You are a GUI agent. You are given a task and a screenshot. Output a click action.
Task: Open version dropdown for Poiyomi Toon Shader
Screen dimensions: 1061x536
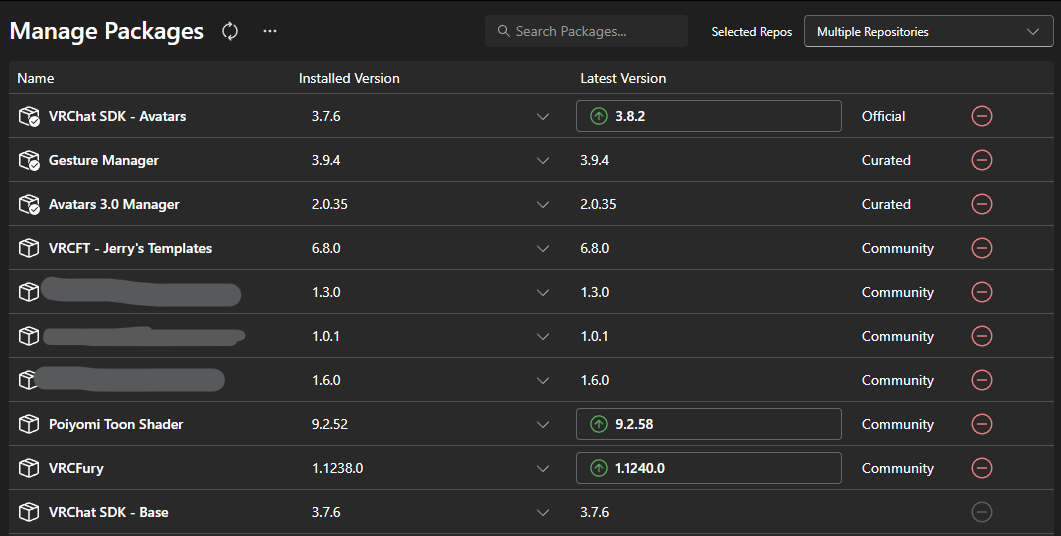point(543,424)
